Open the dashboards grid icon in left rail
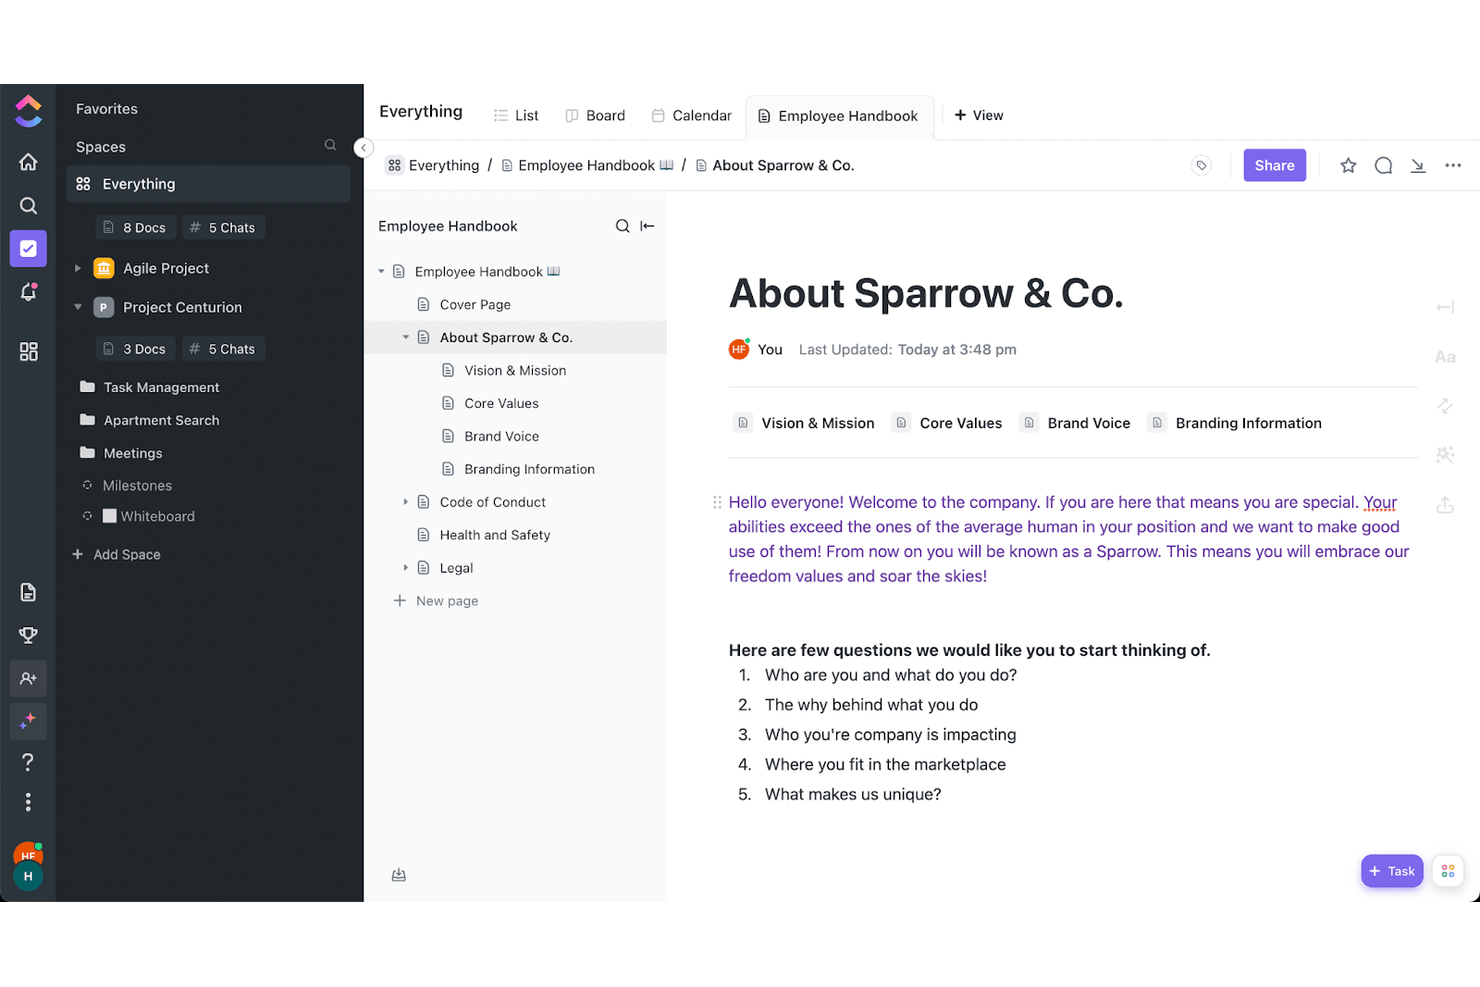The width and height of the screenshot is (1480, 987). (28, 351)
